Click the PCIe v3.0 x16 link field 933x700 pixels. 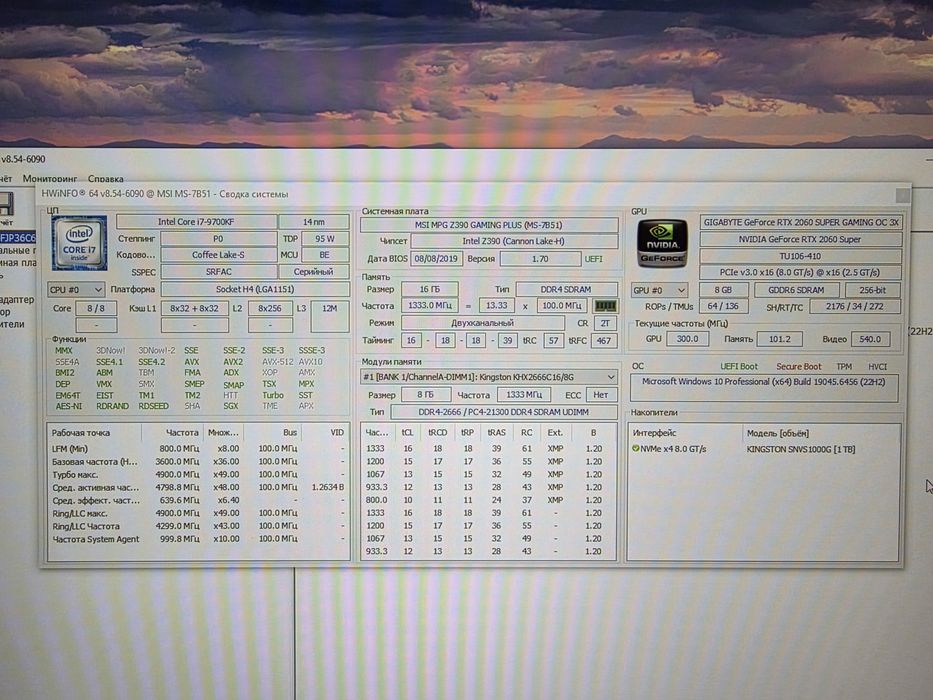point(801,273)
